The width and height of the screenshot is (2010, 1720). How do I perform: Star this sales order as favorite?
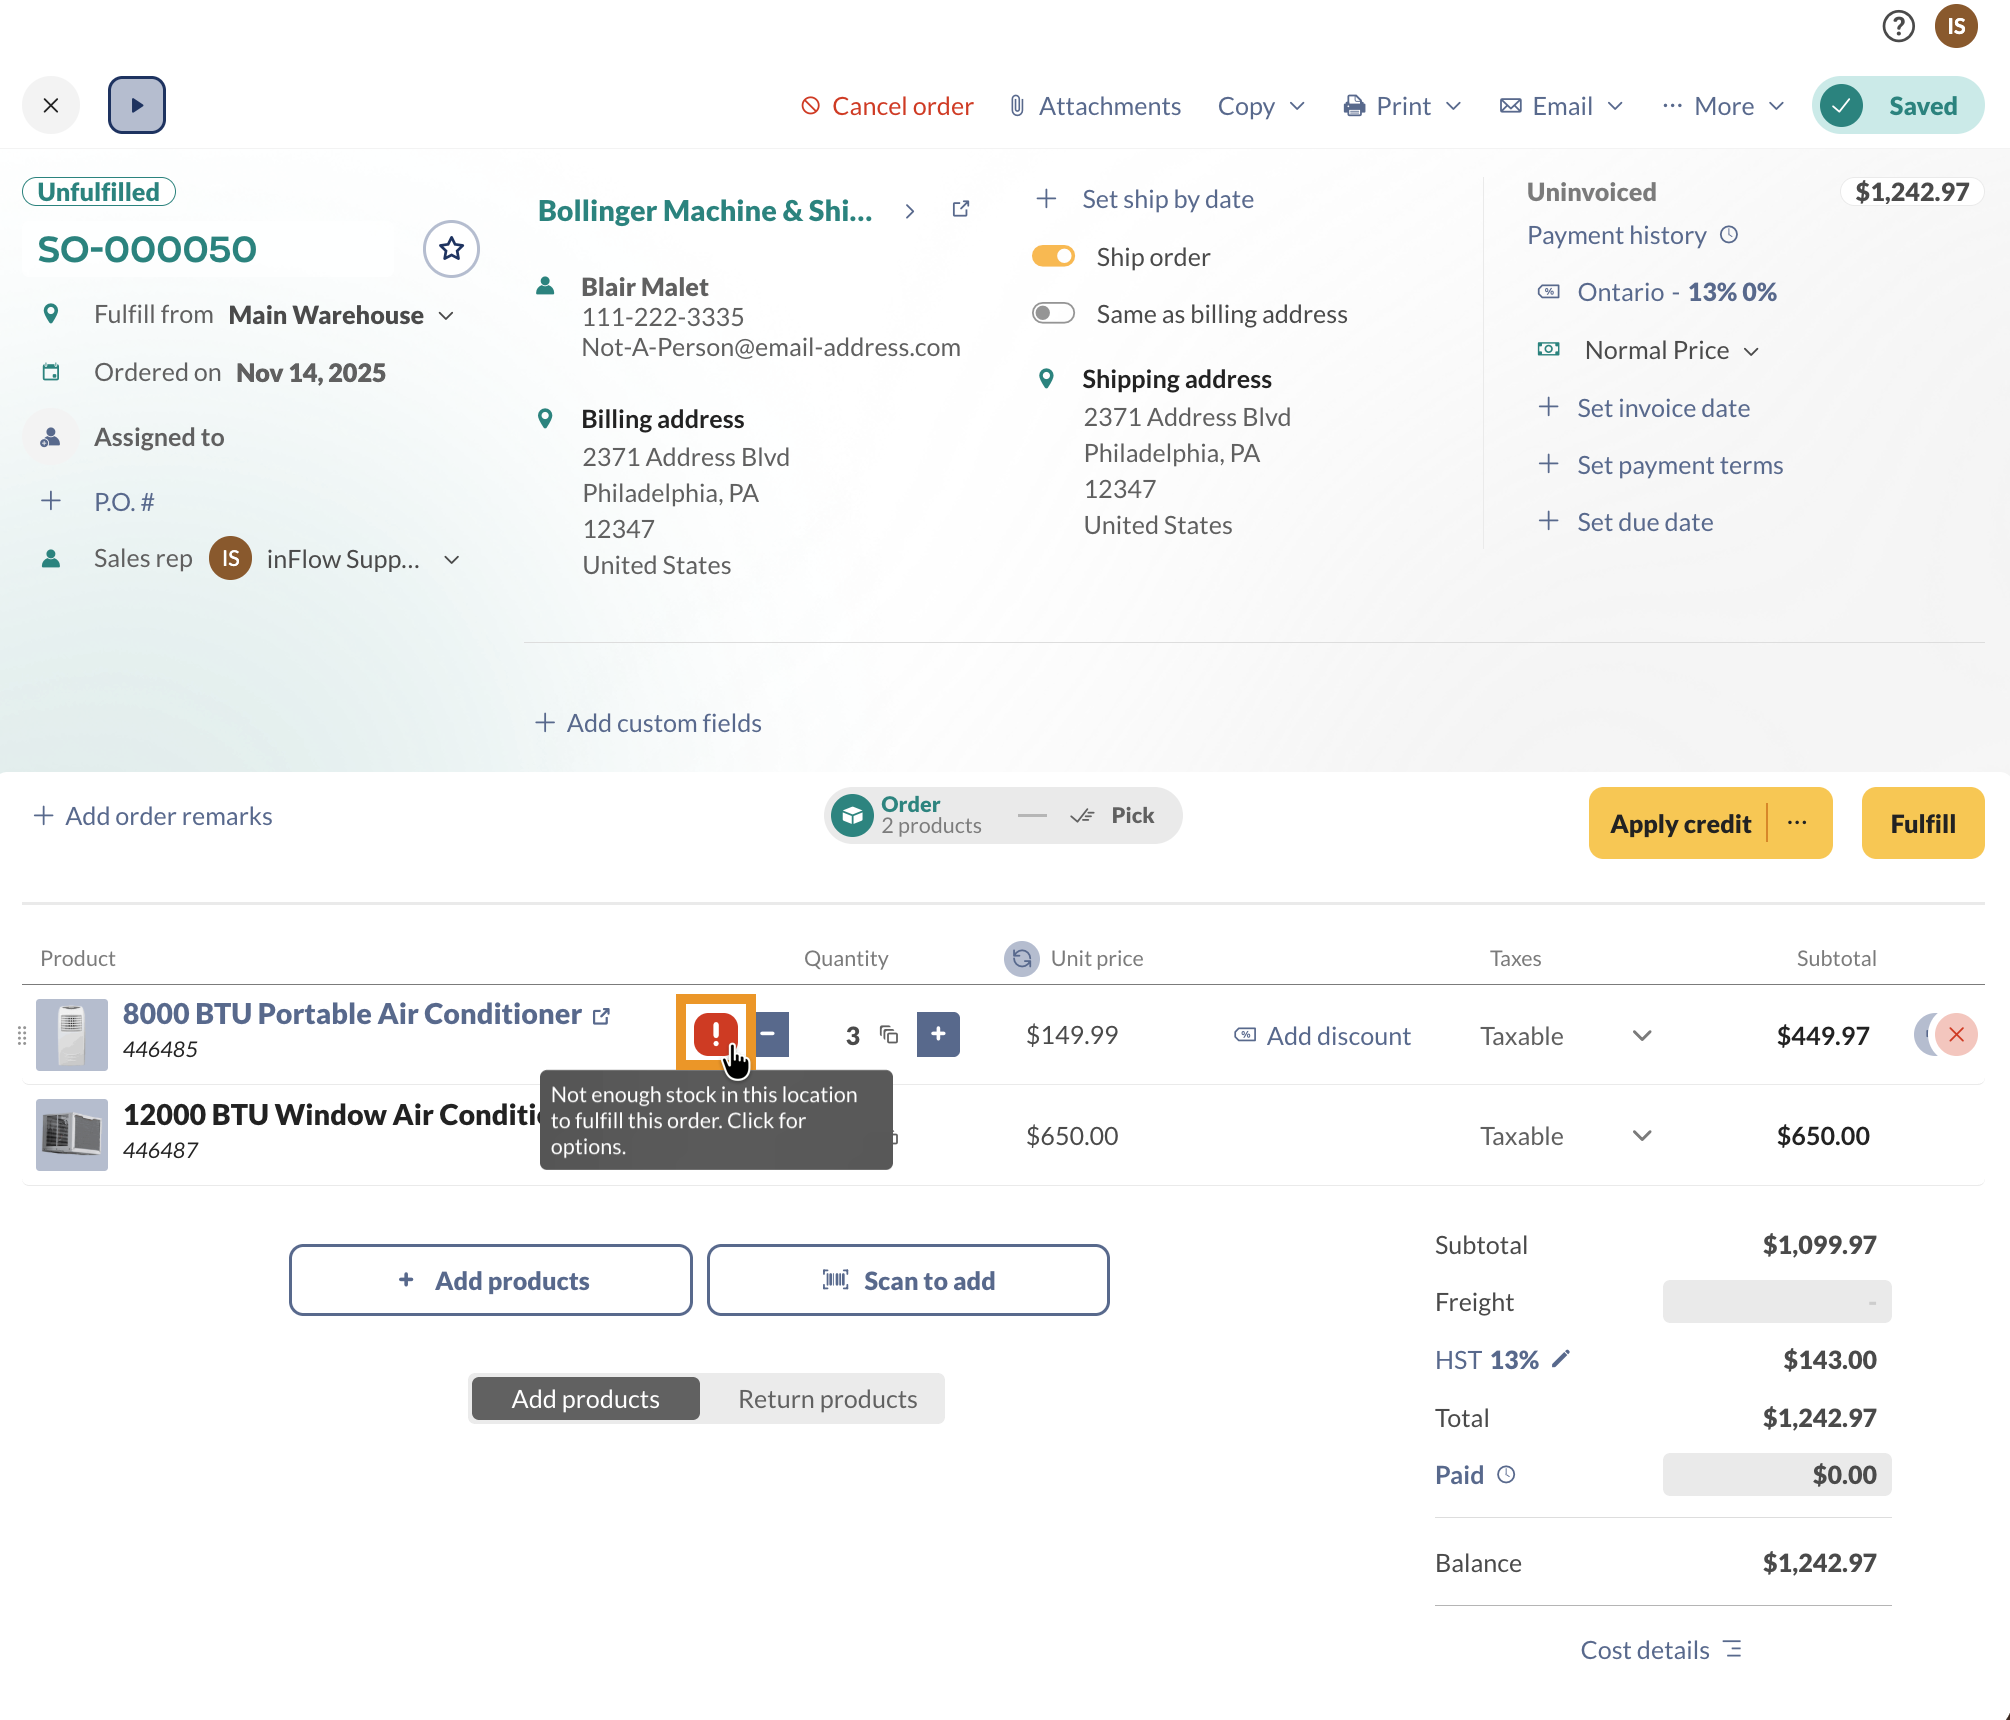pyautogui.click(x=451, y=248)
